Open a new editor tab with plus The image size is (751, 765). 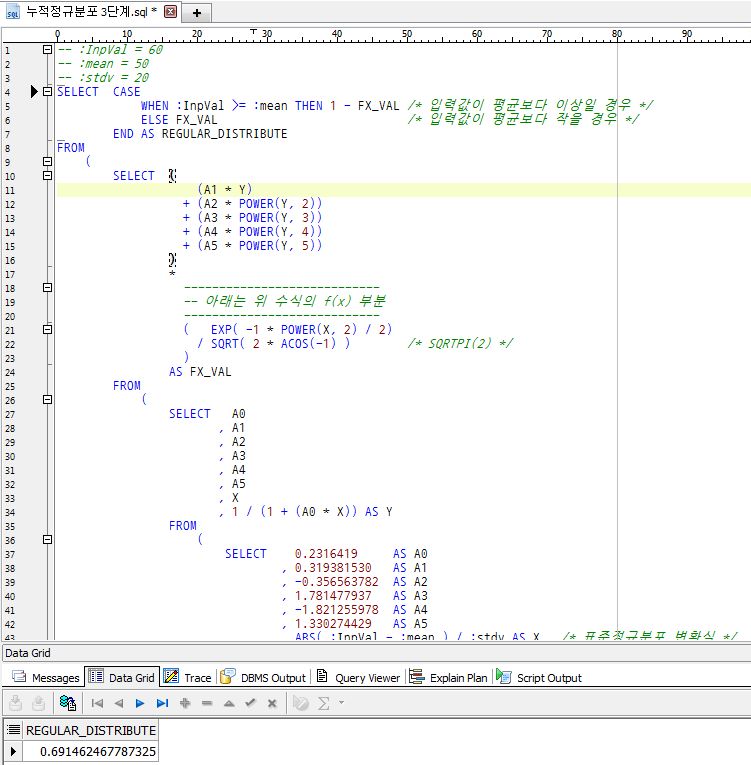(197, 13)
